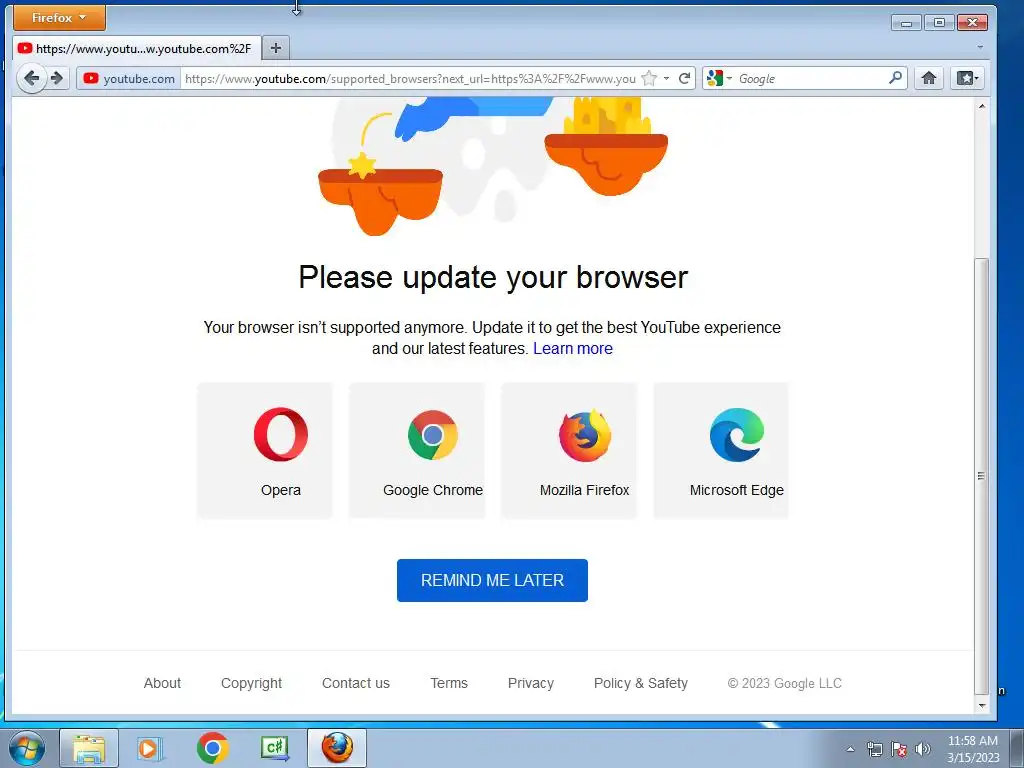
Task: Select the YouTube browser tab
Action: pyautogui.click(x=136, y=48)
